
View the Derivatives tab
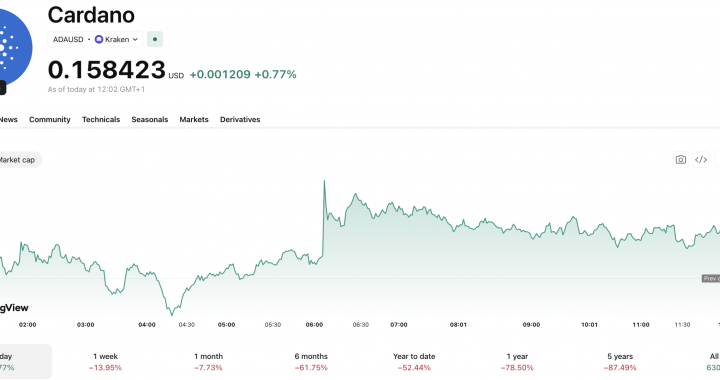click(240, 119)
